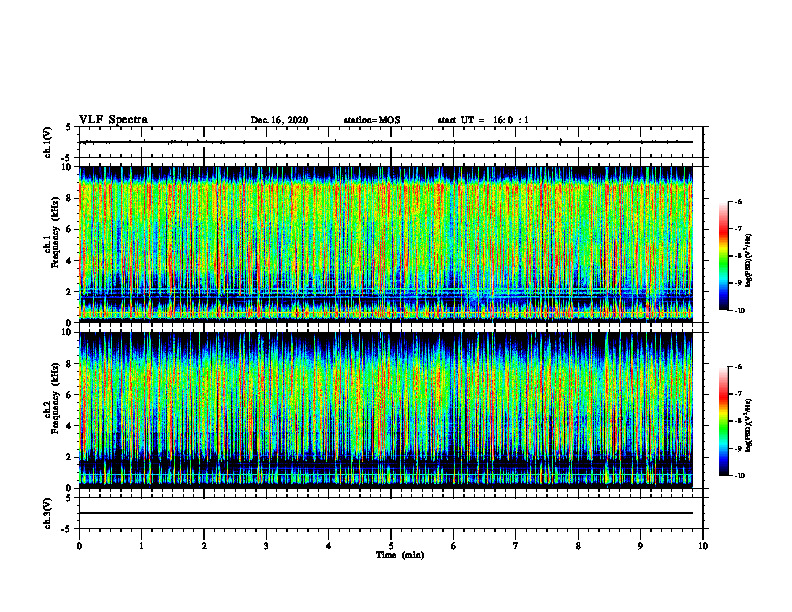Screen dimensions: 792x612
Task: Click the "-5" tick on the ch.3(V) axis
Action: [x=67, y=529]
